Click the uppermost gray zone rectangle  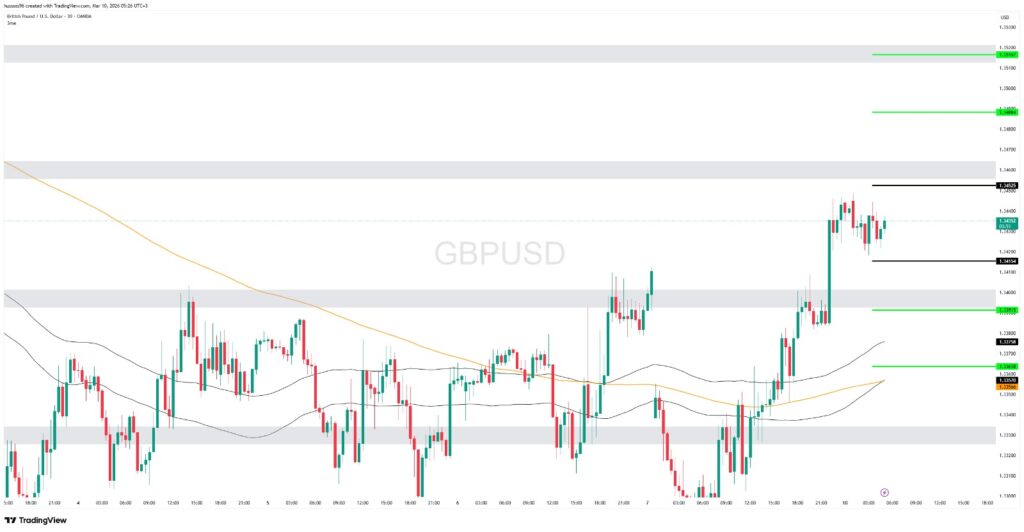click(500, 54)
